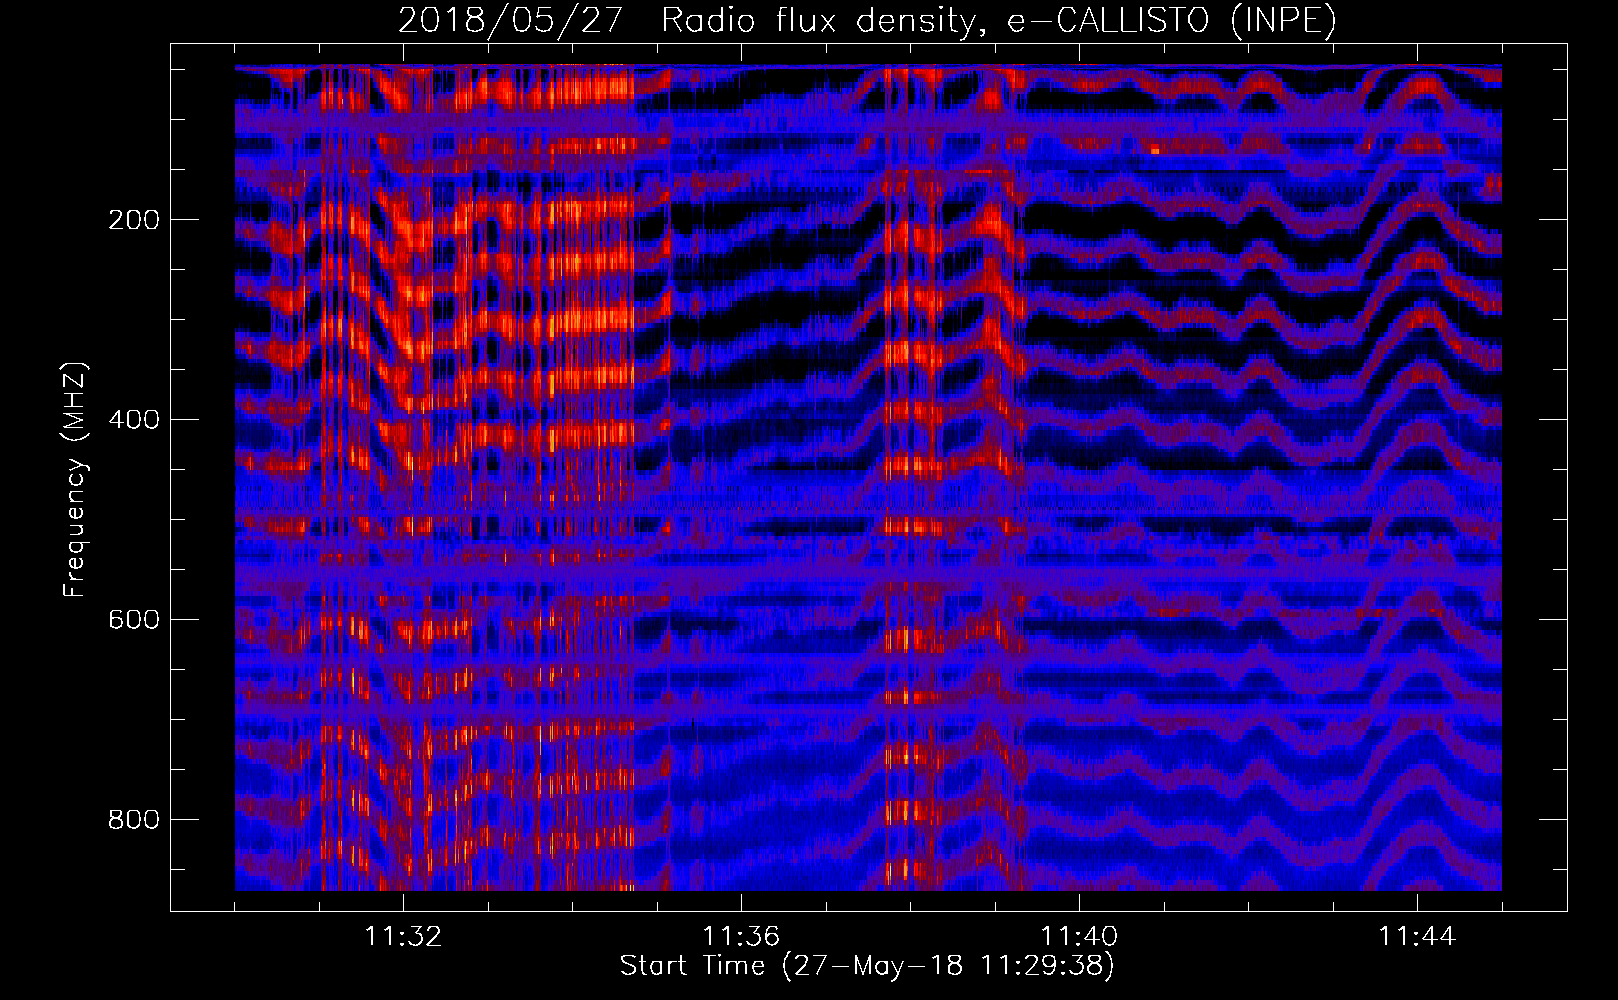Click the 200 frequency tick label
Image resolution: width=1618 pixels, height=1000 pixels.
(x=133, y=220)
